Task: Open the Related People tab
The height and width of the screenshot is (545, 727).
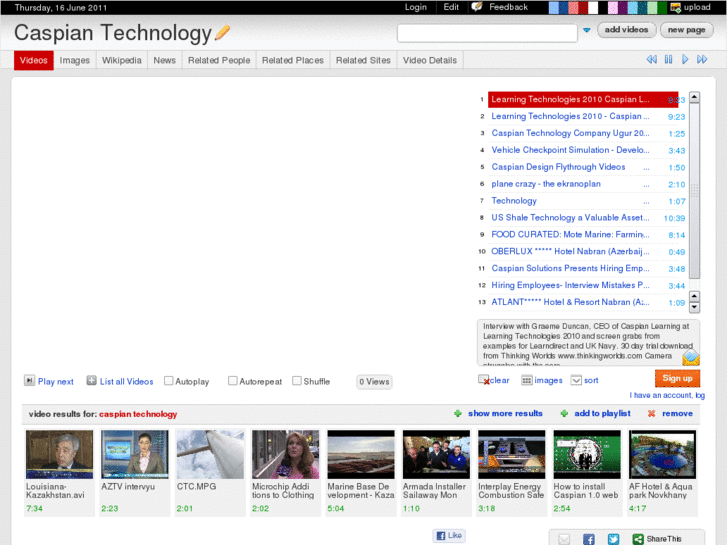Action: pos(219,60)
